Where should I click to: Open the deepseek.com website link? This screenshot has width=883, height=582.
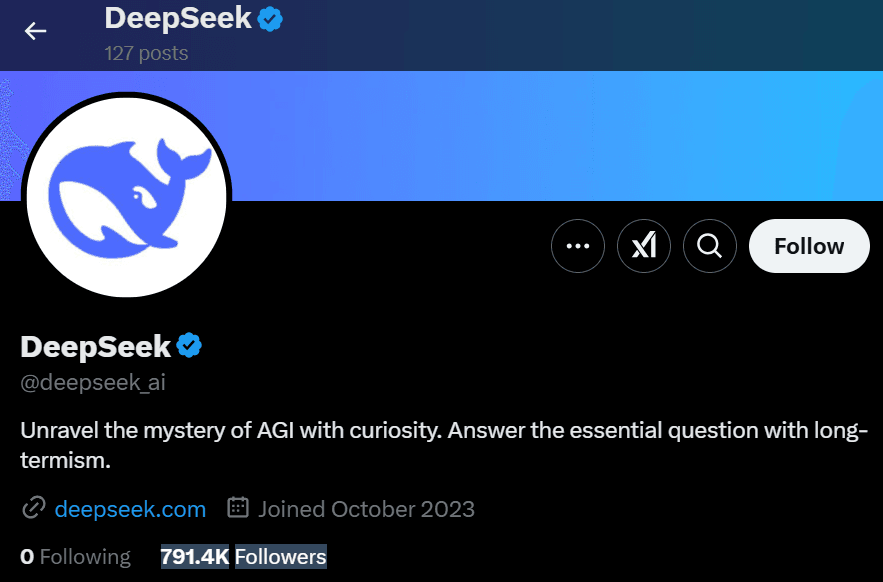click(x=130, y=509)
